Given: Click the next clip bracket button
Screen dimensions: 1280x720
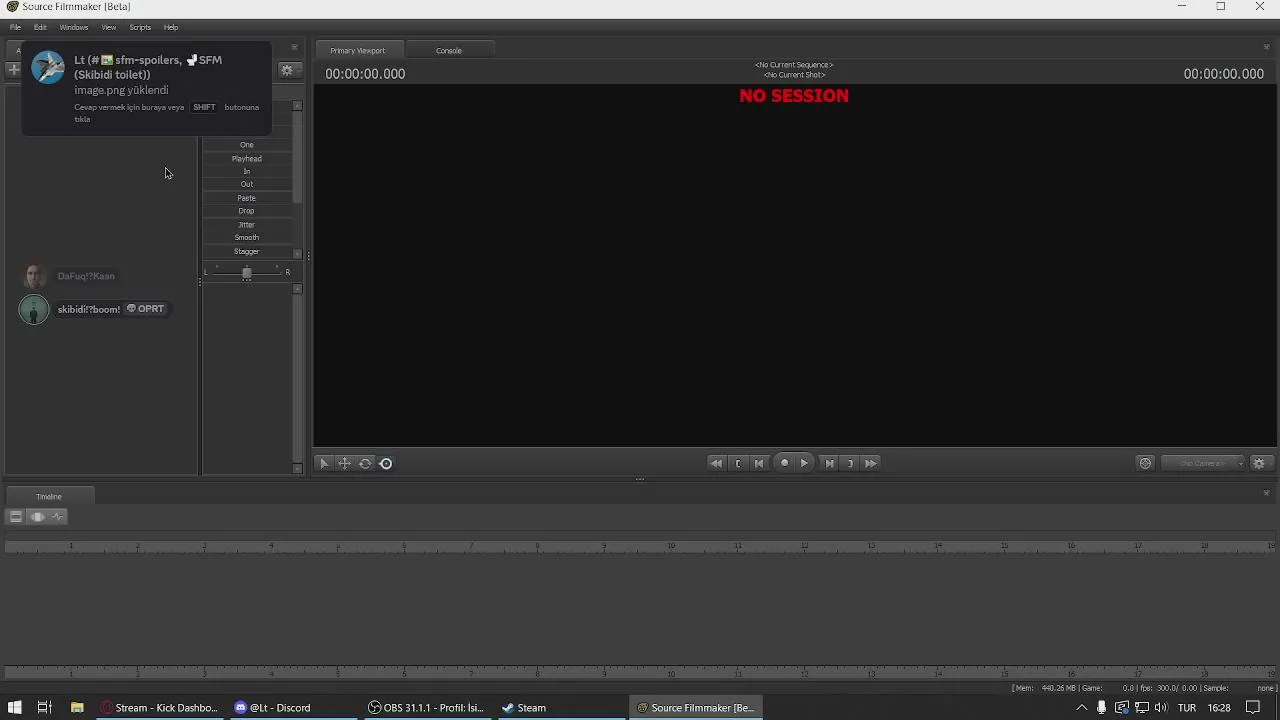Looking at the screenshot, I should click(x=850, y=463).
